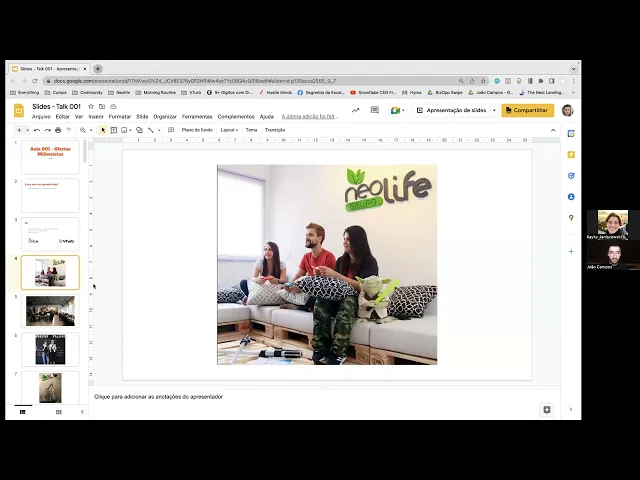Hide the menus with the caret arrow
Viewport: 640px width, 480px height.
[x=553, y=130]
